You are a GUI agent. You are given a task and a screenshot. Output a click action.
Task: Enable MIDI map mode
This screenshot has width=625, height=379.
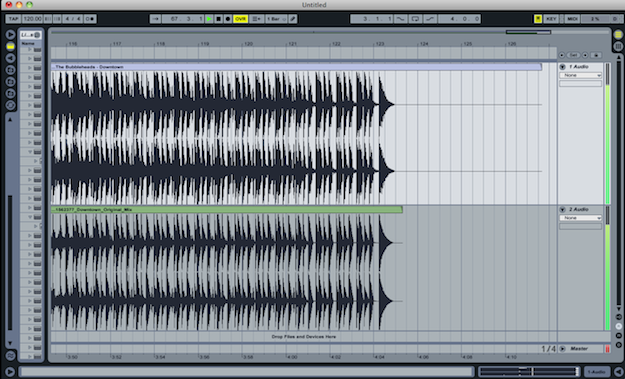(572, 19)
